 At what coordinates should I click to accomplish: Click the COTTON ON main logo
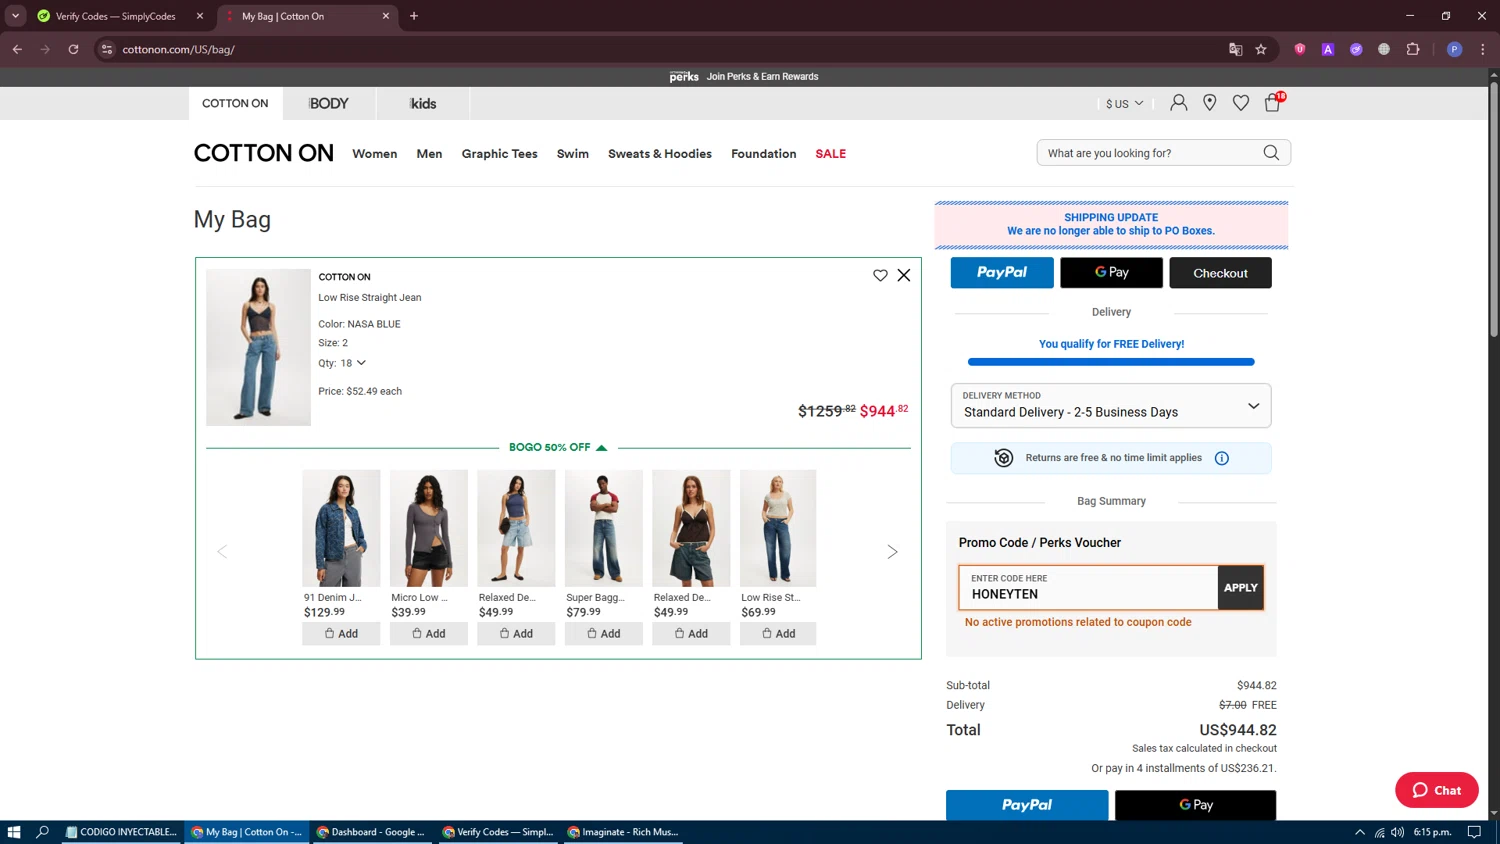(x=264, y=153)
